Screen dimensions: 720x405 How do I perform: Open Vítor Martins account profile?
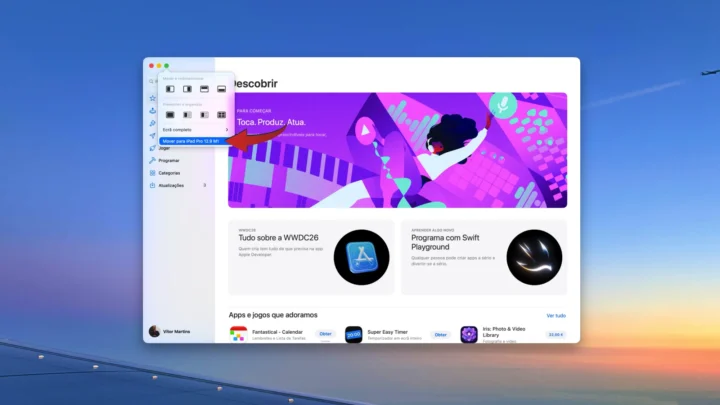click(x=170, y=331)
